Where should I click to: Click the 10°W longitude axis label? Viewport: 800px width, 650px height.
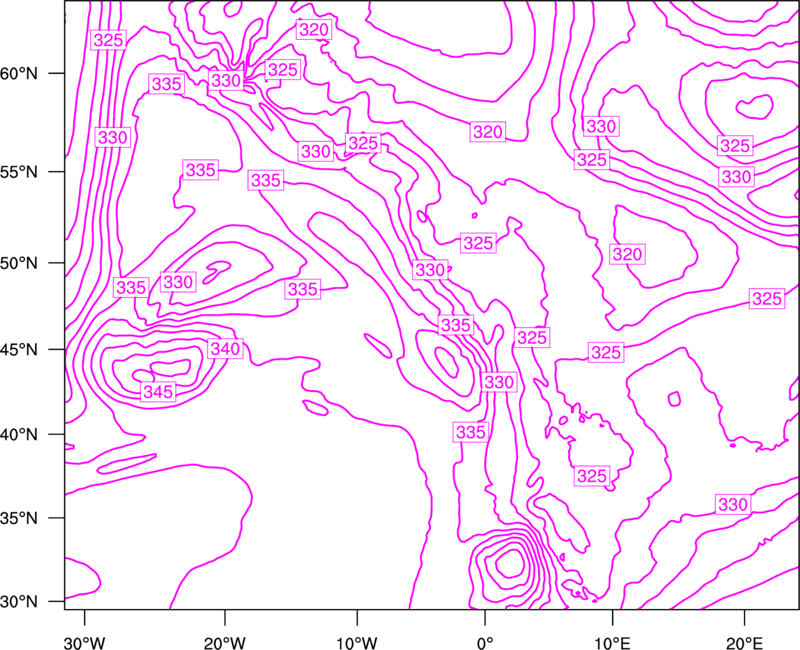click(357, 642)
